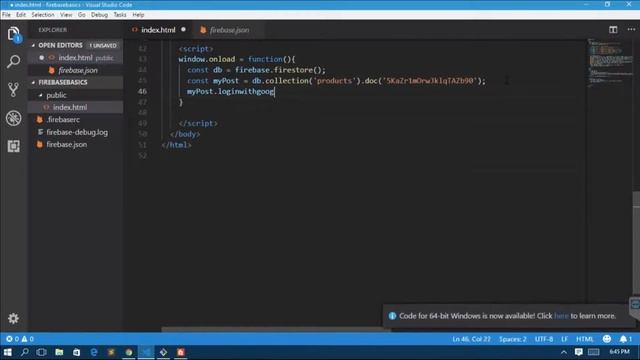Switch to the firebase.json editor tab
This screenshot has height=360, width=640.
tap(229, 30)
